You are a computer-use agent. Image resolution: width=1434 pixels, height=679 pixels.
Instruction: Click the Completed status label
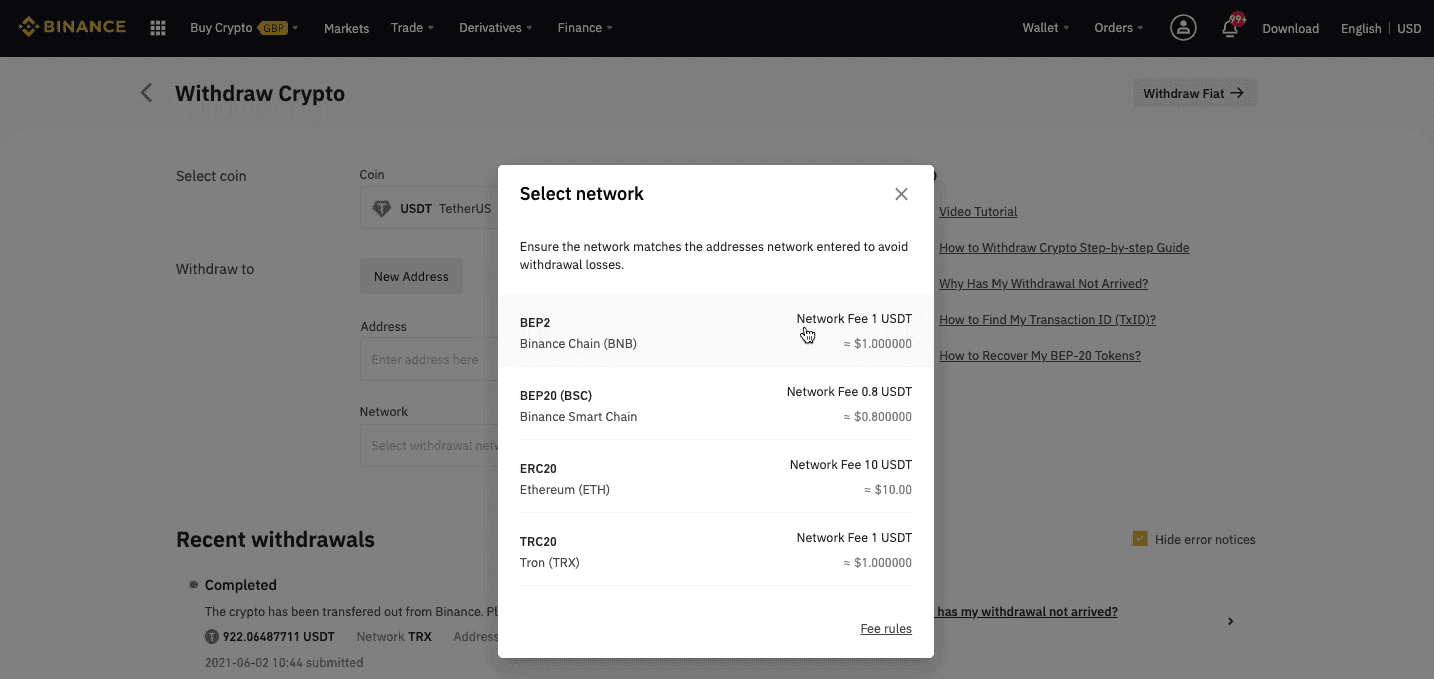pos(240,585)
